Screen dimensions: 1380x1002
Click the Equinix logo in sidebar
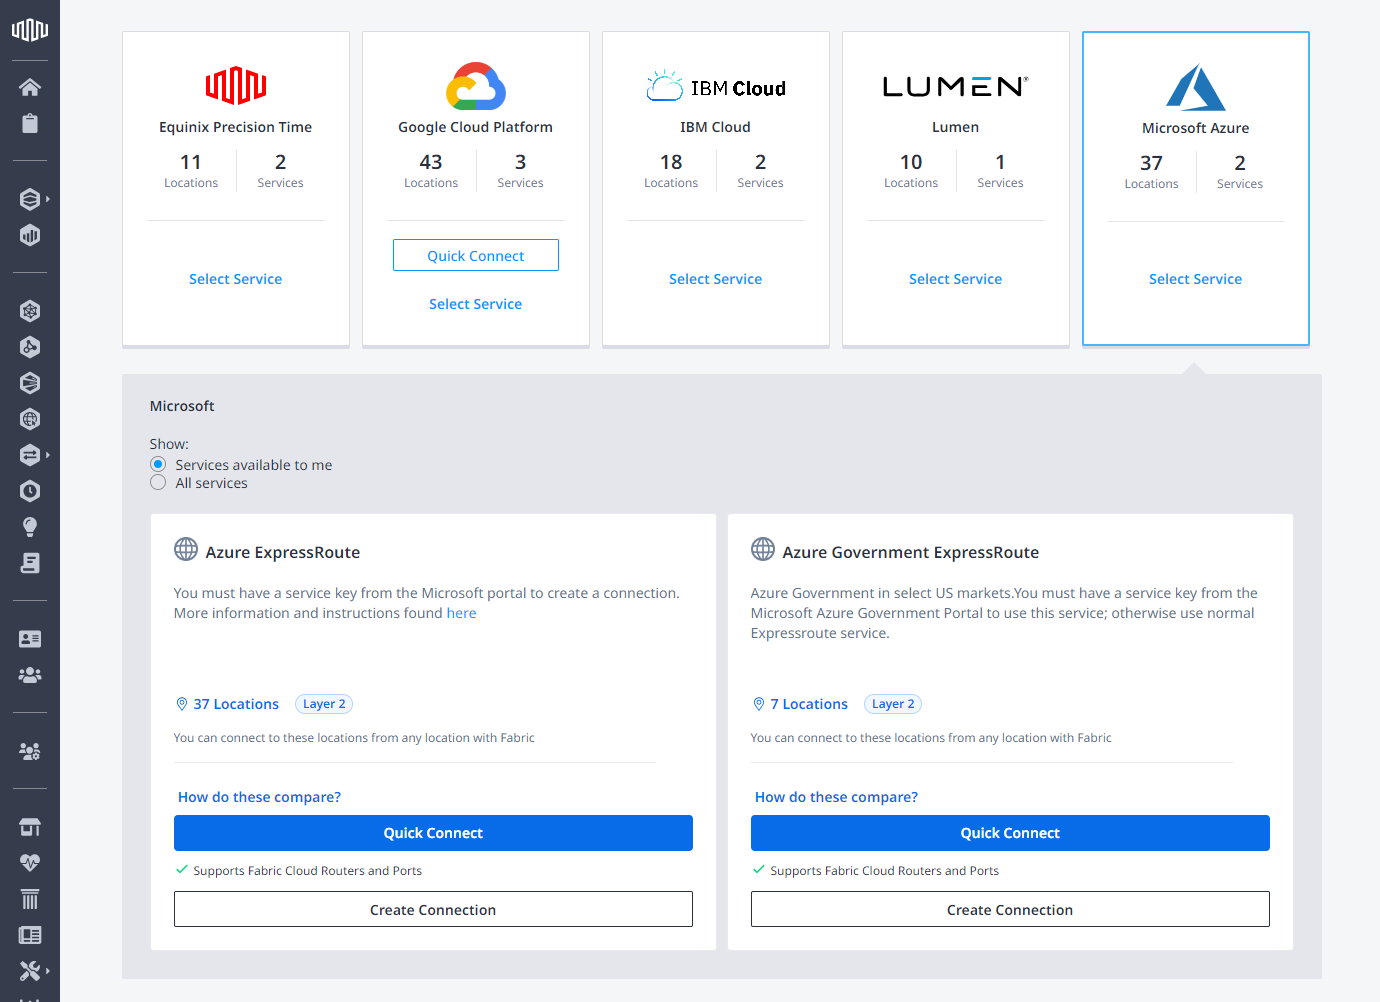pos(30,30)
